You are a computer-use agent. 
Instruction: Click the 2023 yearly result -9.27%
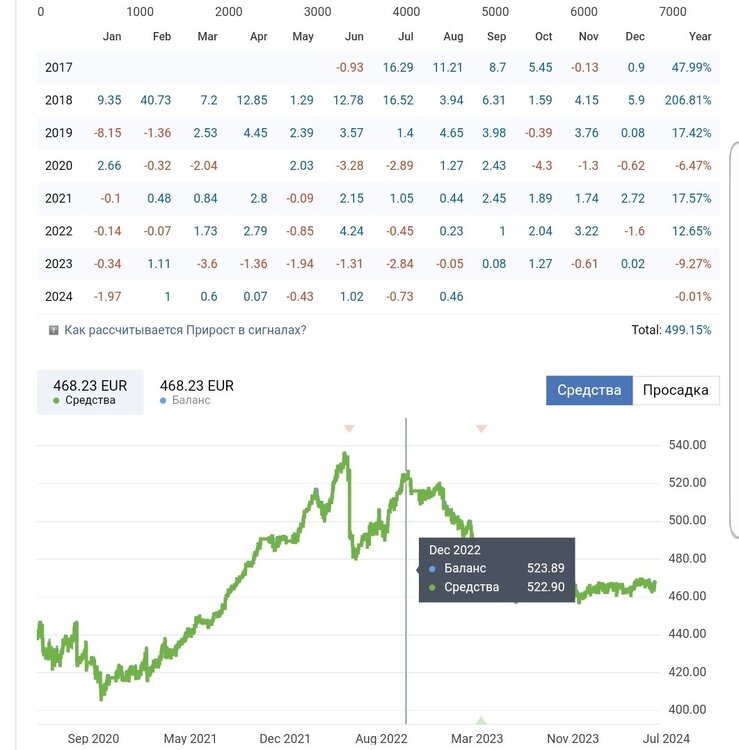pyautogui.click(x=693, y=264)
